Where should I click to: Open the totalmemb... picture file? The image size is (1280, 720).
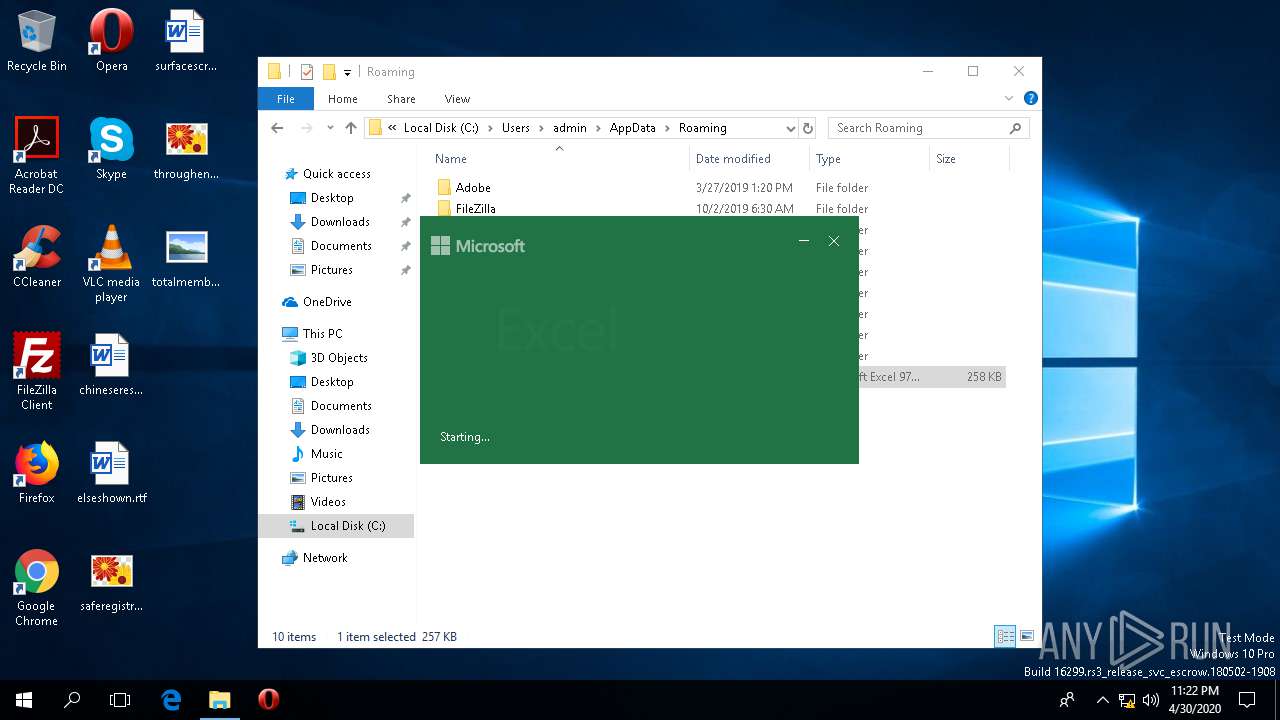pos(186,257)
